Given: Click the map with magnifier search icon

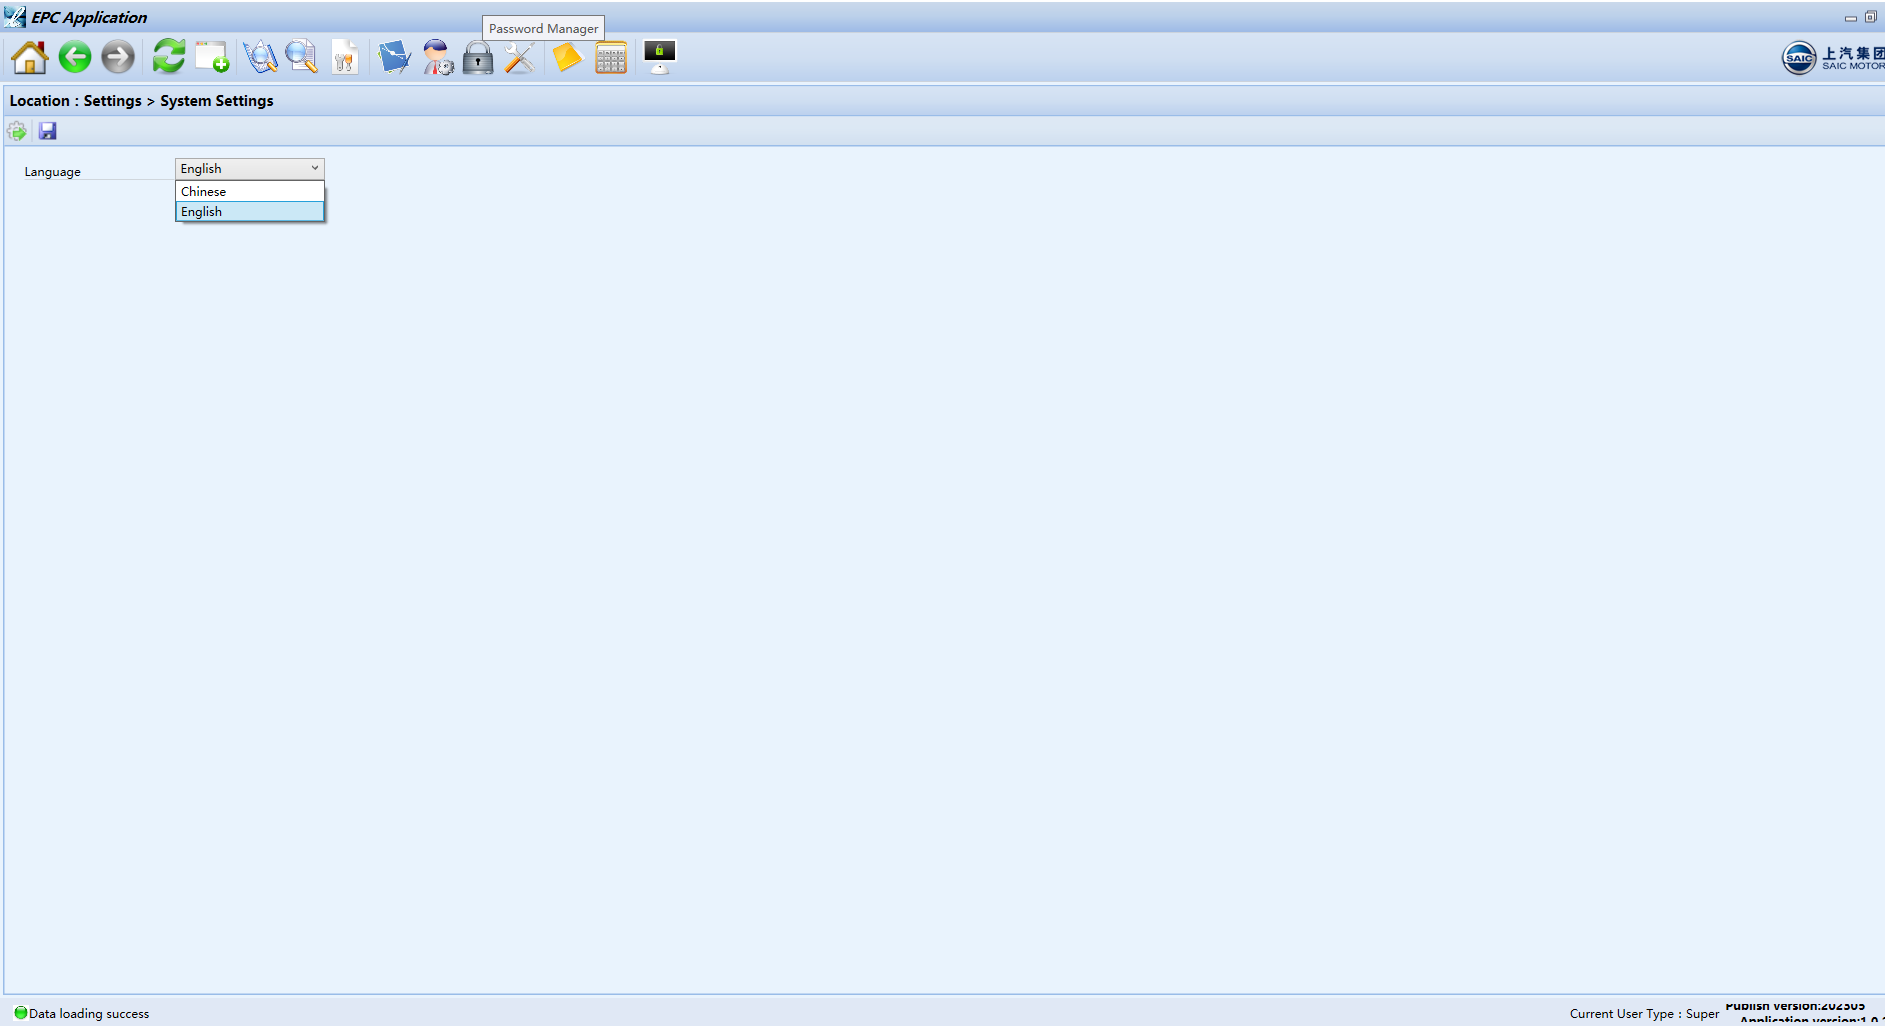Looking at the screenshot, I should [260, 58].
